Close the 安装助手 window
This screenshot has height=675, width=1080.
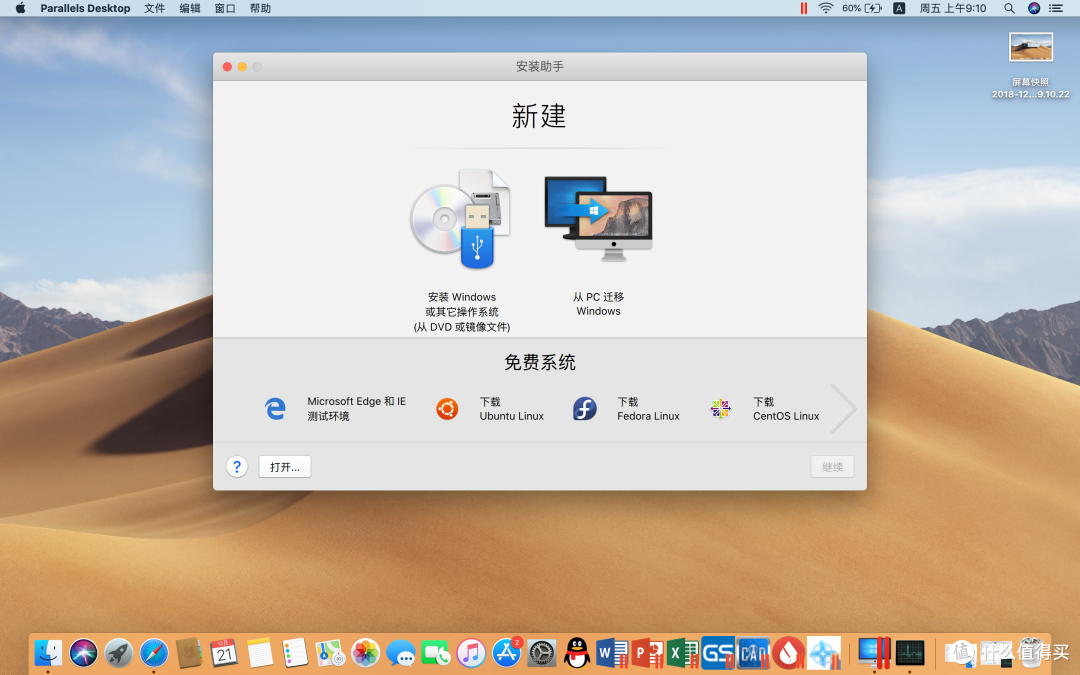[x=227, y=67]
